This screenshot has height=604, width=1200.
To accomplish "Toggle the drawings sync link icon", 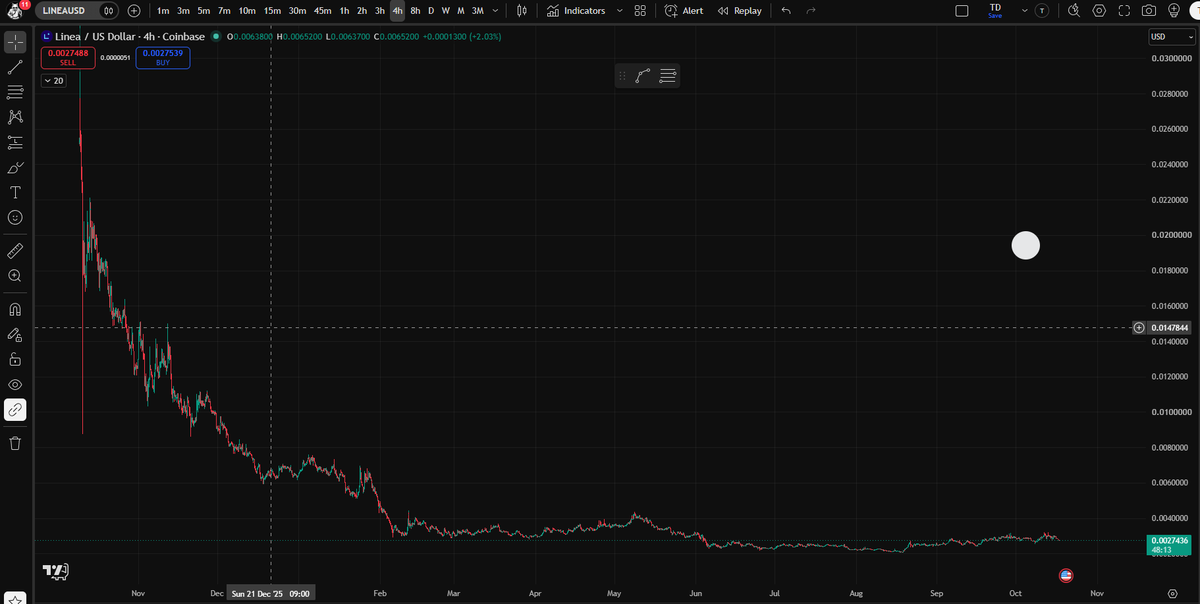I will (15, 409).
